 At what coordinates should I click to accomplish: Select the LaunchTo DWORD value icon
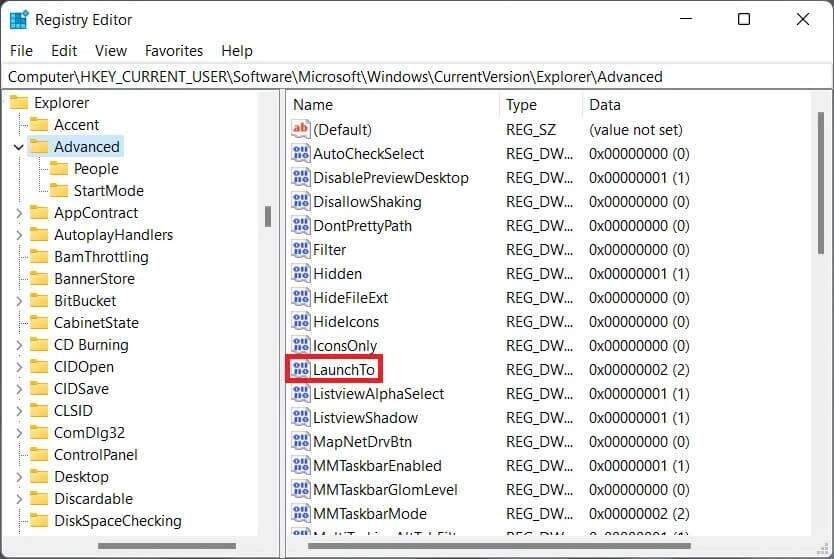pyautogui.click(x=301, y=369)
